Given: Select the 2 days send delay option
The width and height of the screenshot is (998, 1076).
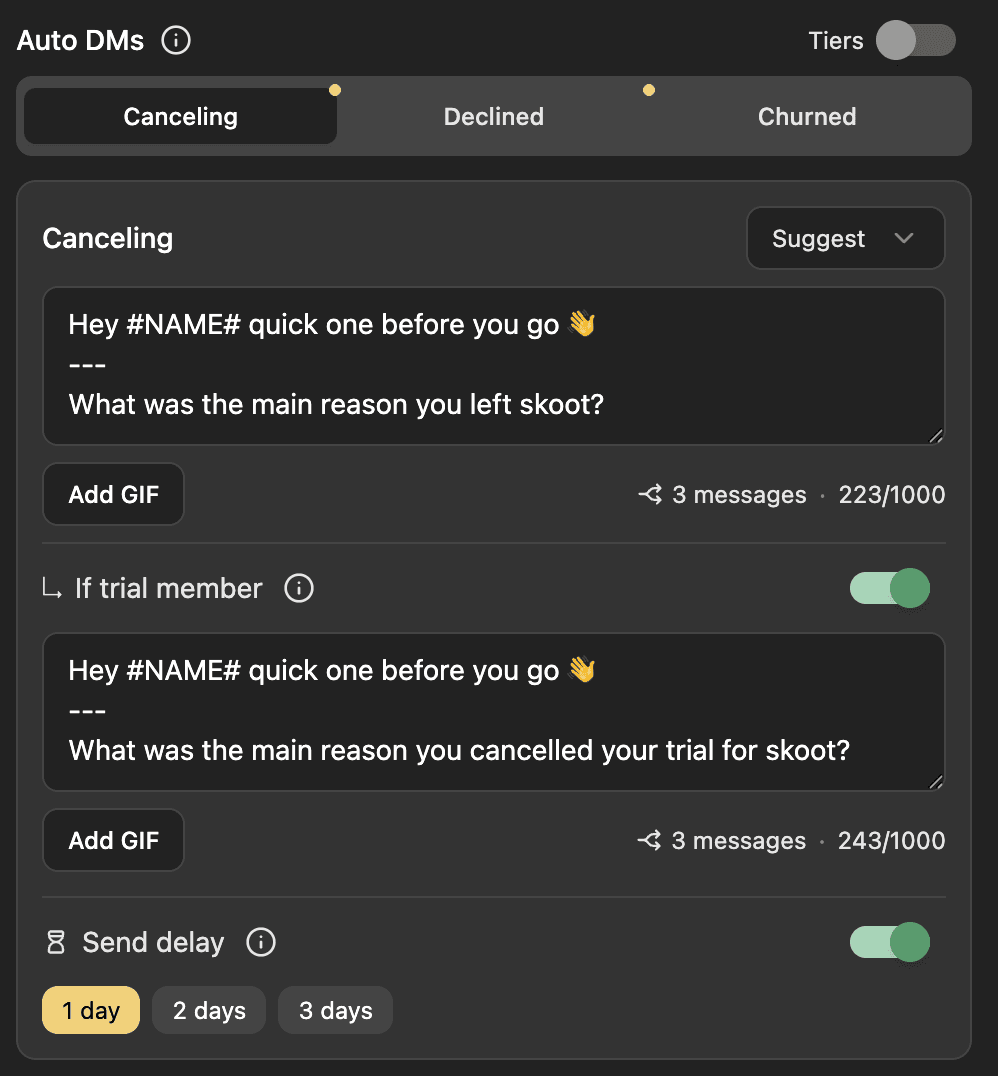Looking at the screenshot, I should [208, 1010].
